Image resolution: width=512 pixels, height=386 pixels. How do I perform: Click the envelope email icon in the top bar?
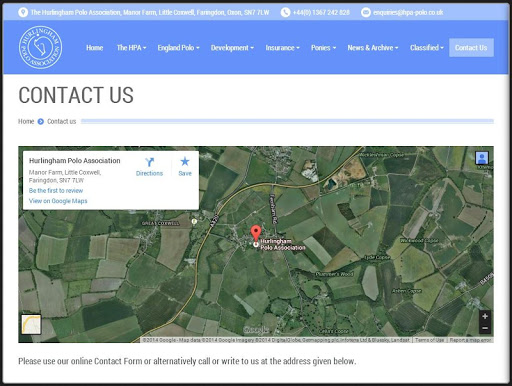coord(366,12)
